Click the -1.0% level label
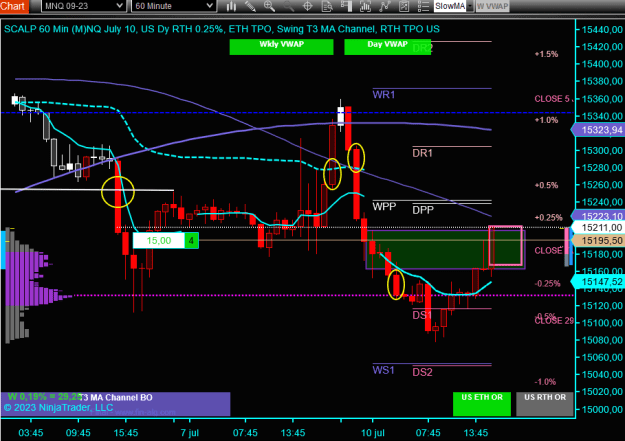The height and width of the screenshot is (441, 625). coord(545,382)
